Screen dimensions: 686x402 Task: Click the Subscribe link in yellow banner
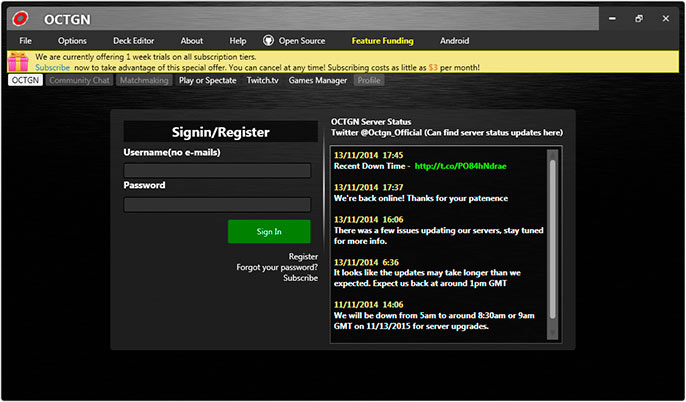tap(52, 67)
